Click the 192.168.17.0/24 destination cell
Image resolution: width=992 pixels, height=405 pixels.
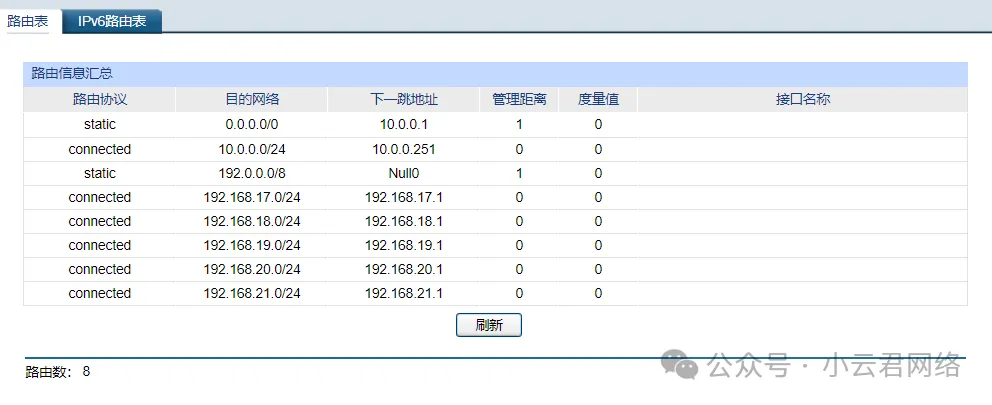(x=252, y=197)
